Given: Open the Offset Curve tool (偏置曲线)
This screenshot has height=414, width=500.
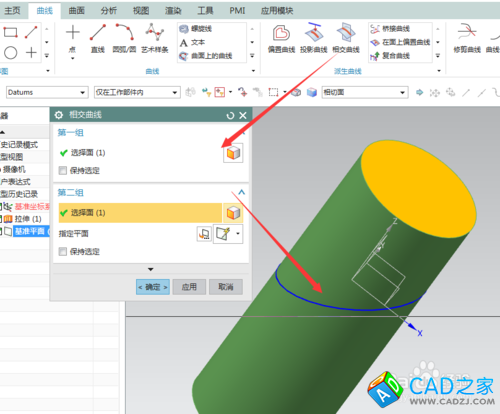Looking at the screenshot, I should (x=281, y=34).
